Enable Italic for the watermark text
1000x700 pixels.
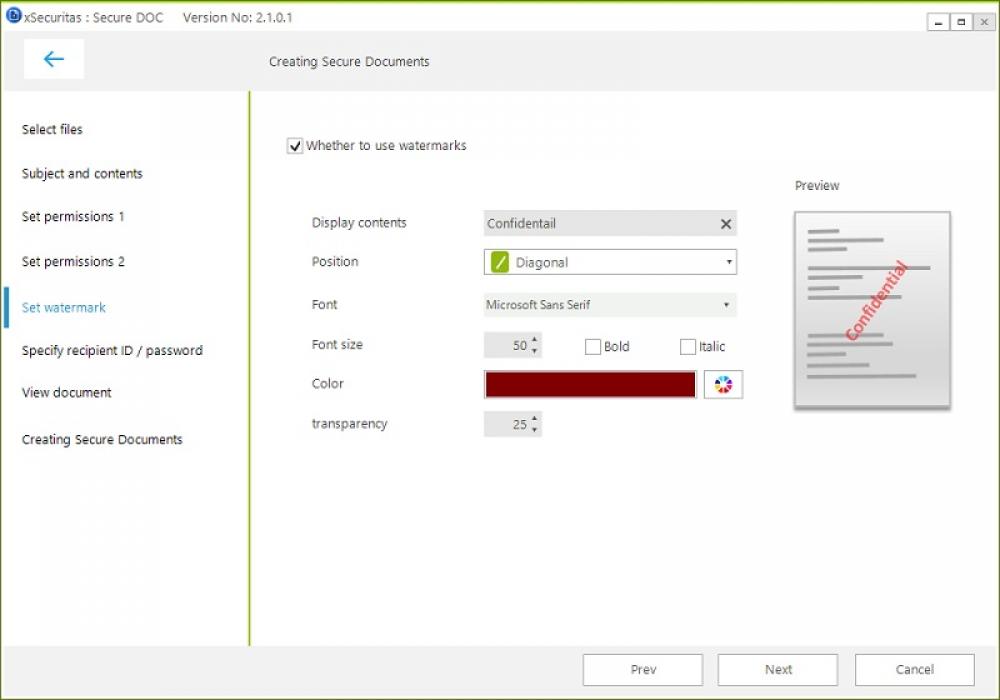coord(687,346)
